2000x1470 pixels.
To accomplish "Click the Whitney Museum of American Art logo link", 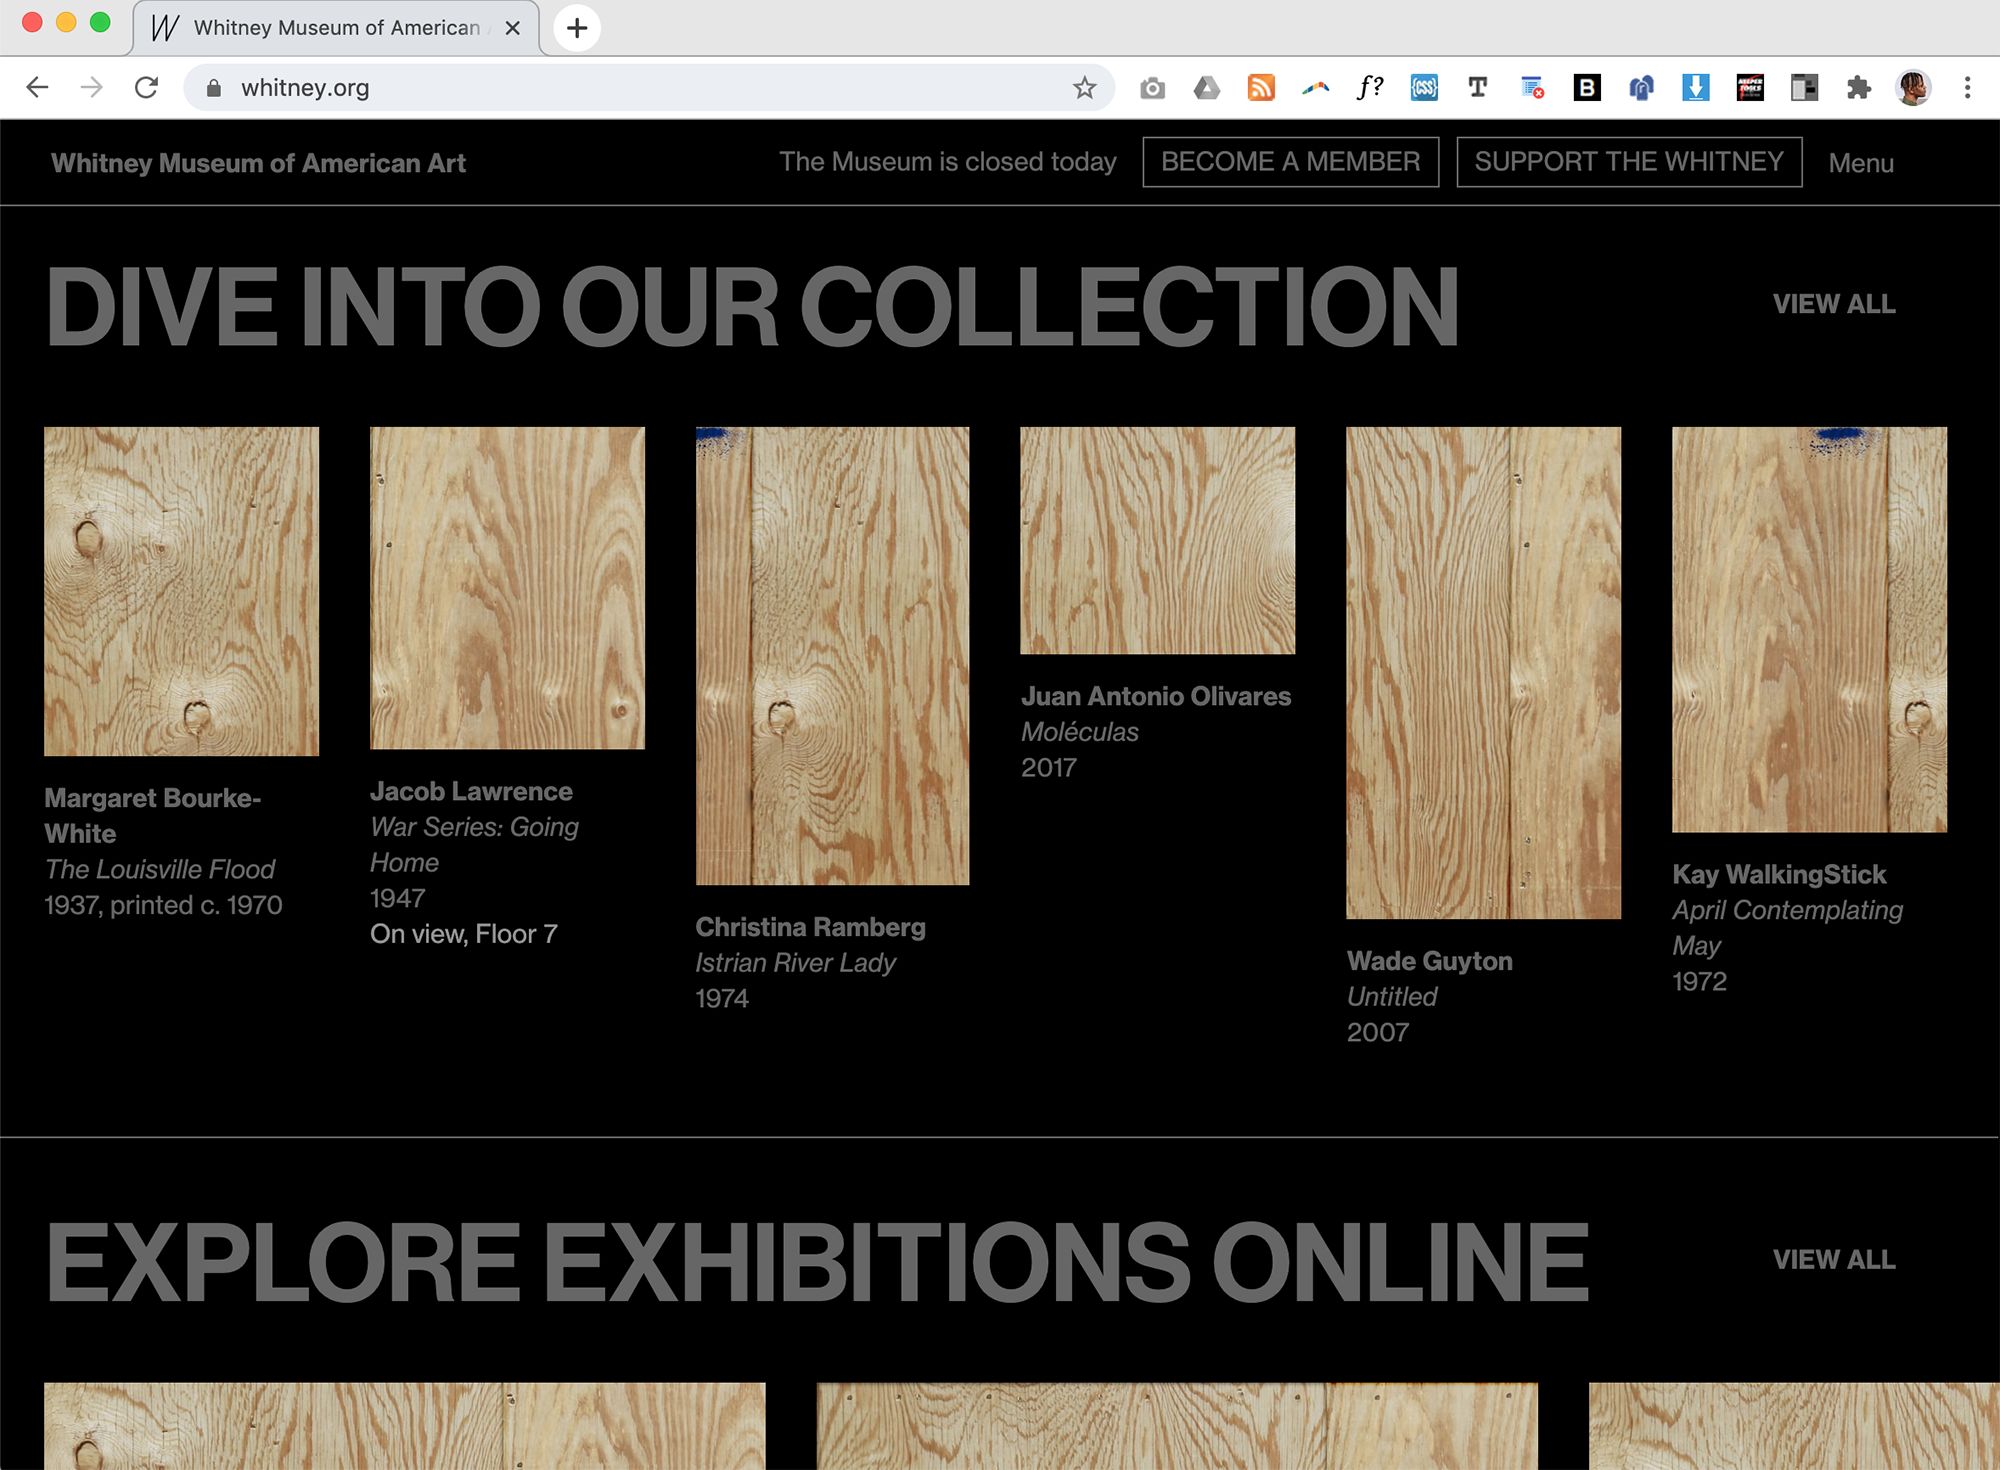I will (258, 163).
